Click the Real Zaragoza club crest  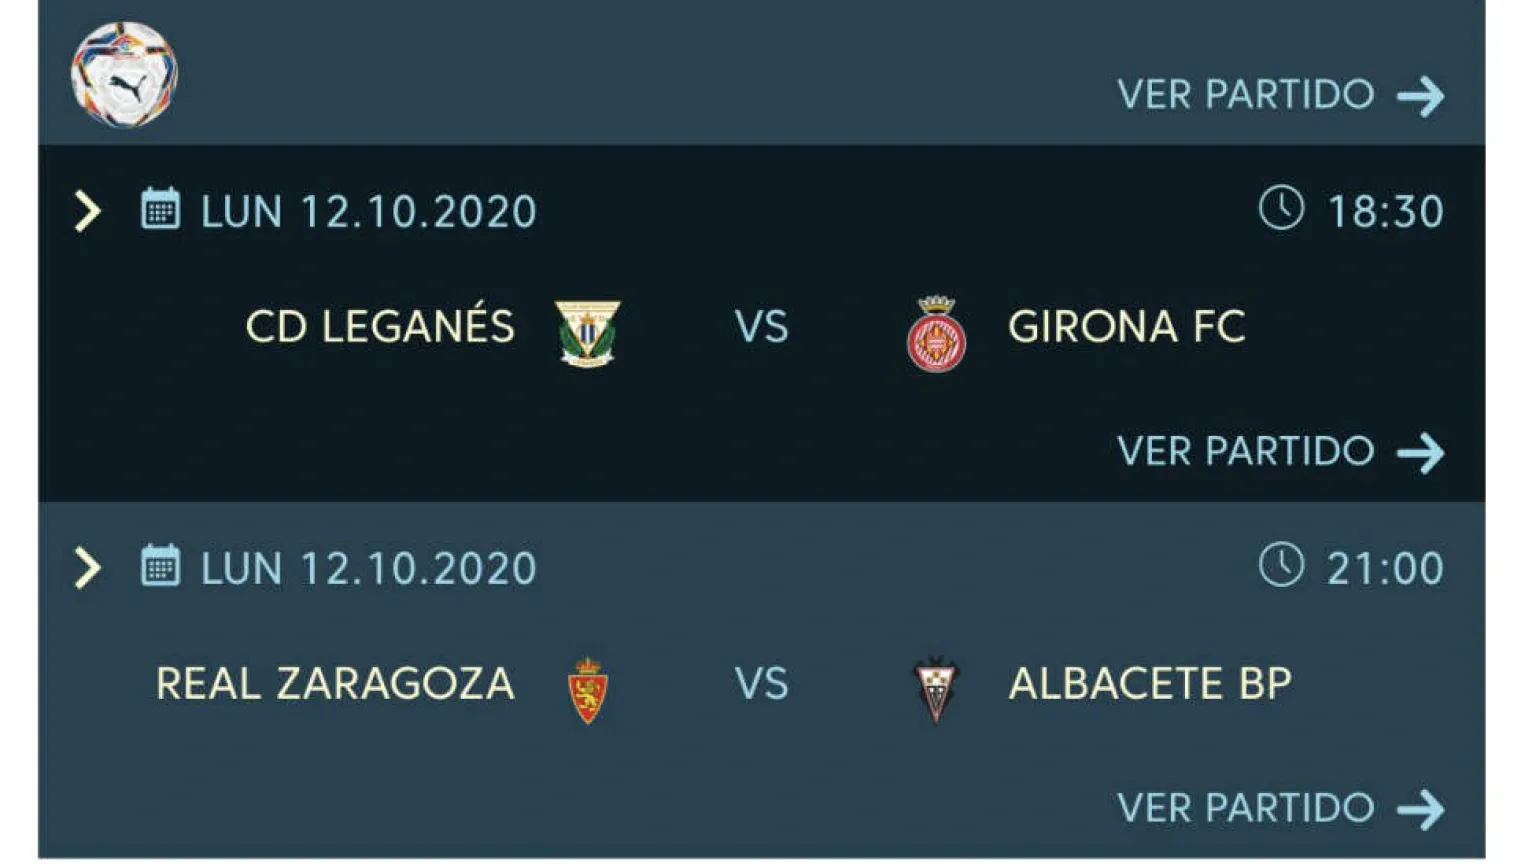[587, 690]
